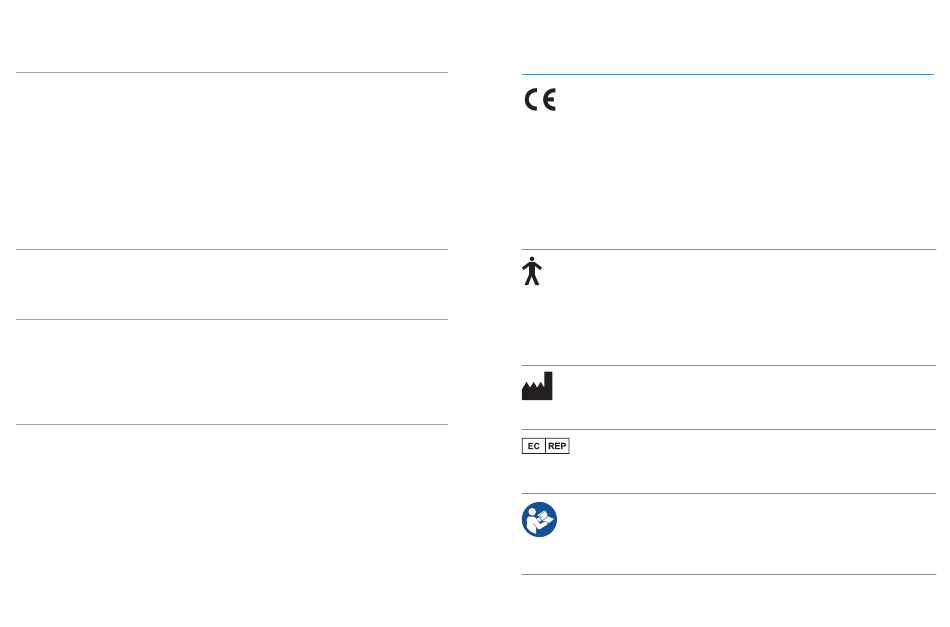
Task: Click the CE conformity mark symbol
Action: 540,100
